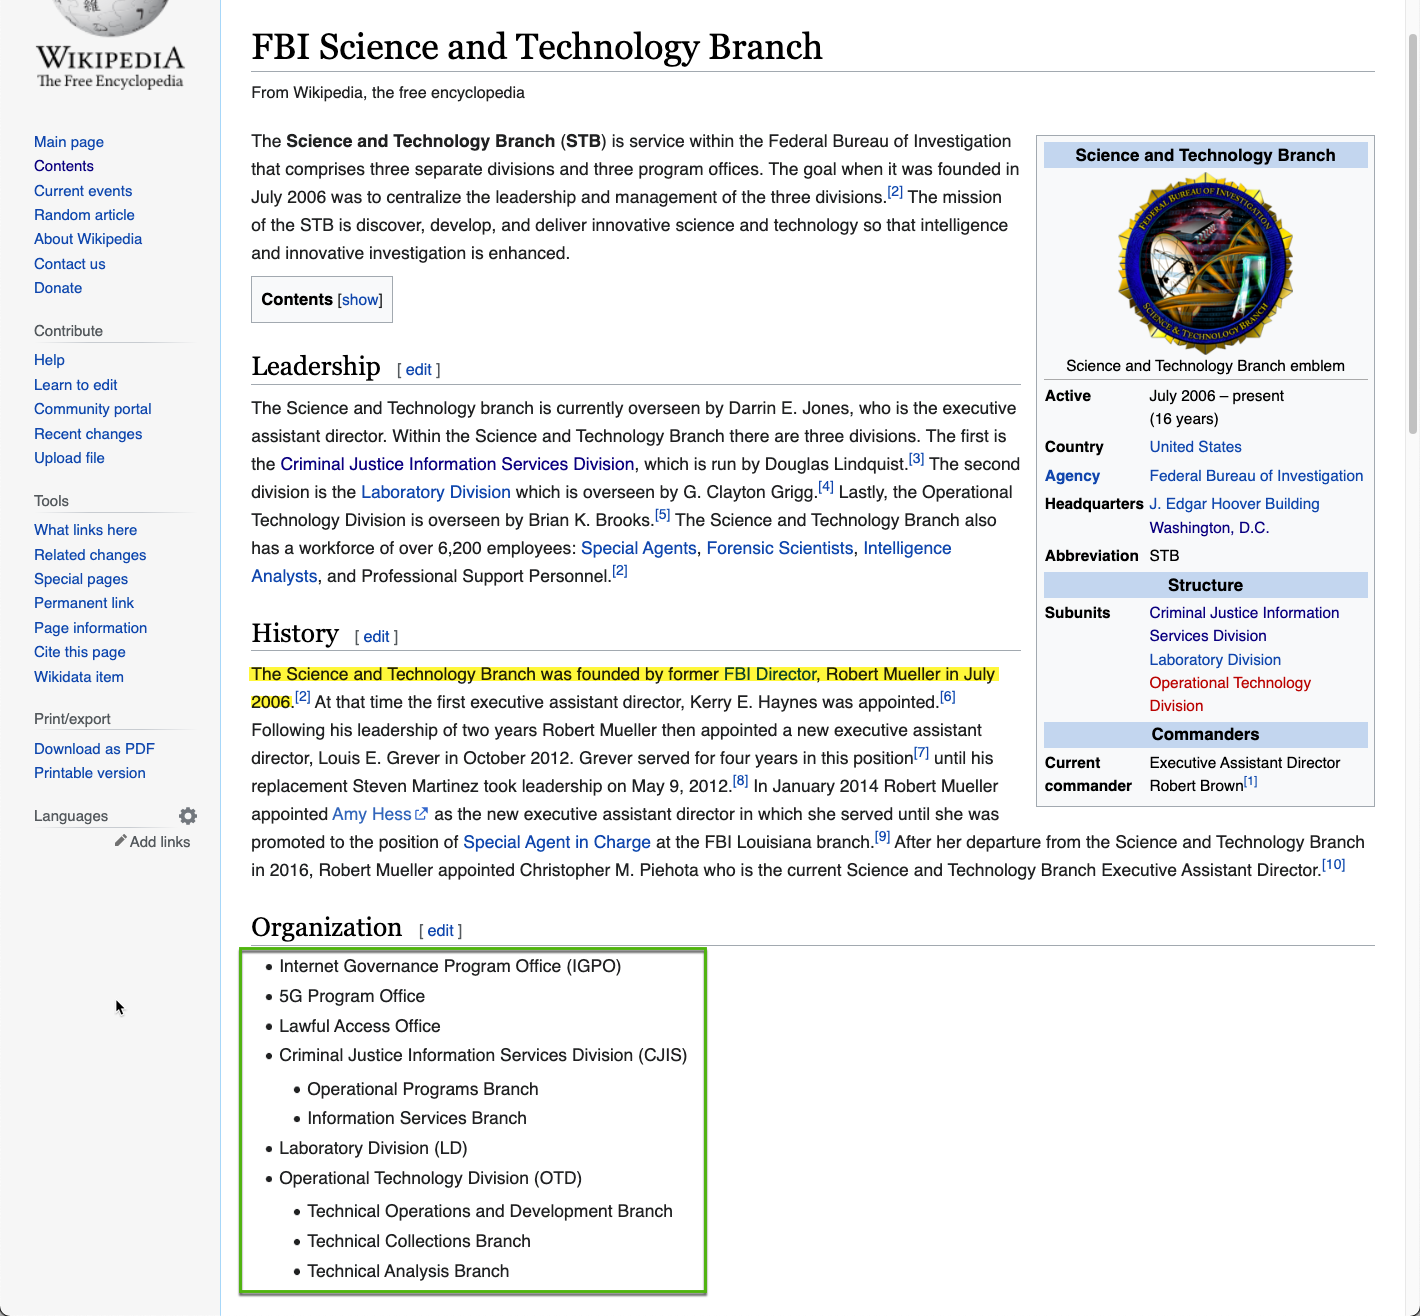The height and width of the screenshot is (1316, 1420).
Task: Click Download as PDF
Action: tap(94, 749)
